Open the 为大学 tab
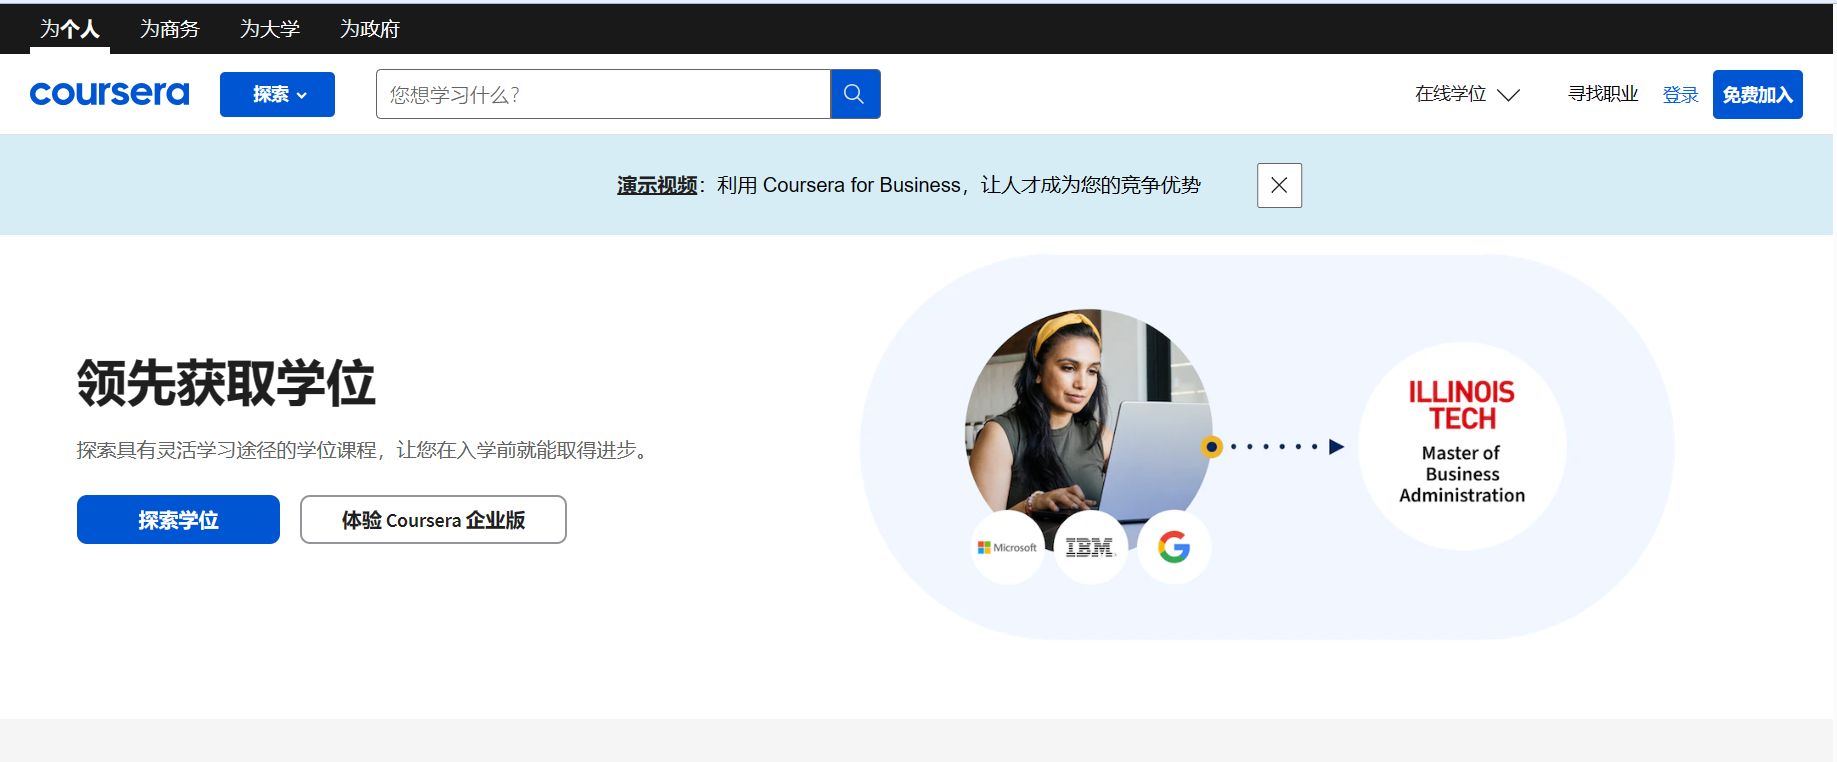 270,29
